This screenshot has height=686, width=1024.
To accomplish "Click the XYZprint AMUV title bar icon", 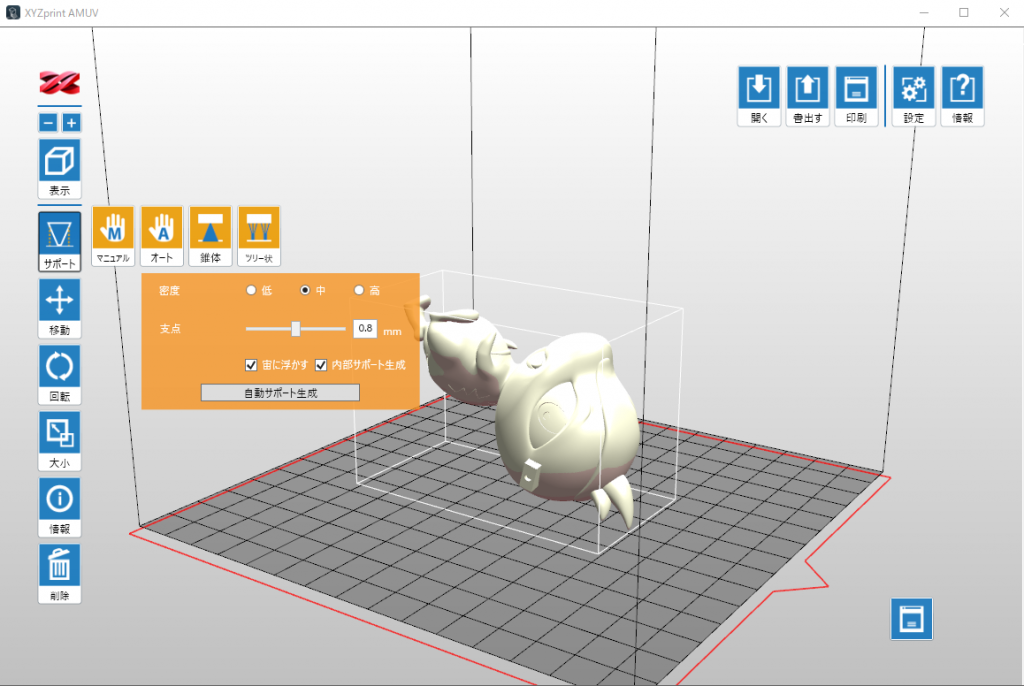I will click(13, 12).
